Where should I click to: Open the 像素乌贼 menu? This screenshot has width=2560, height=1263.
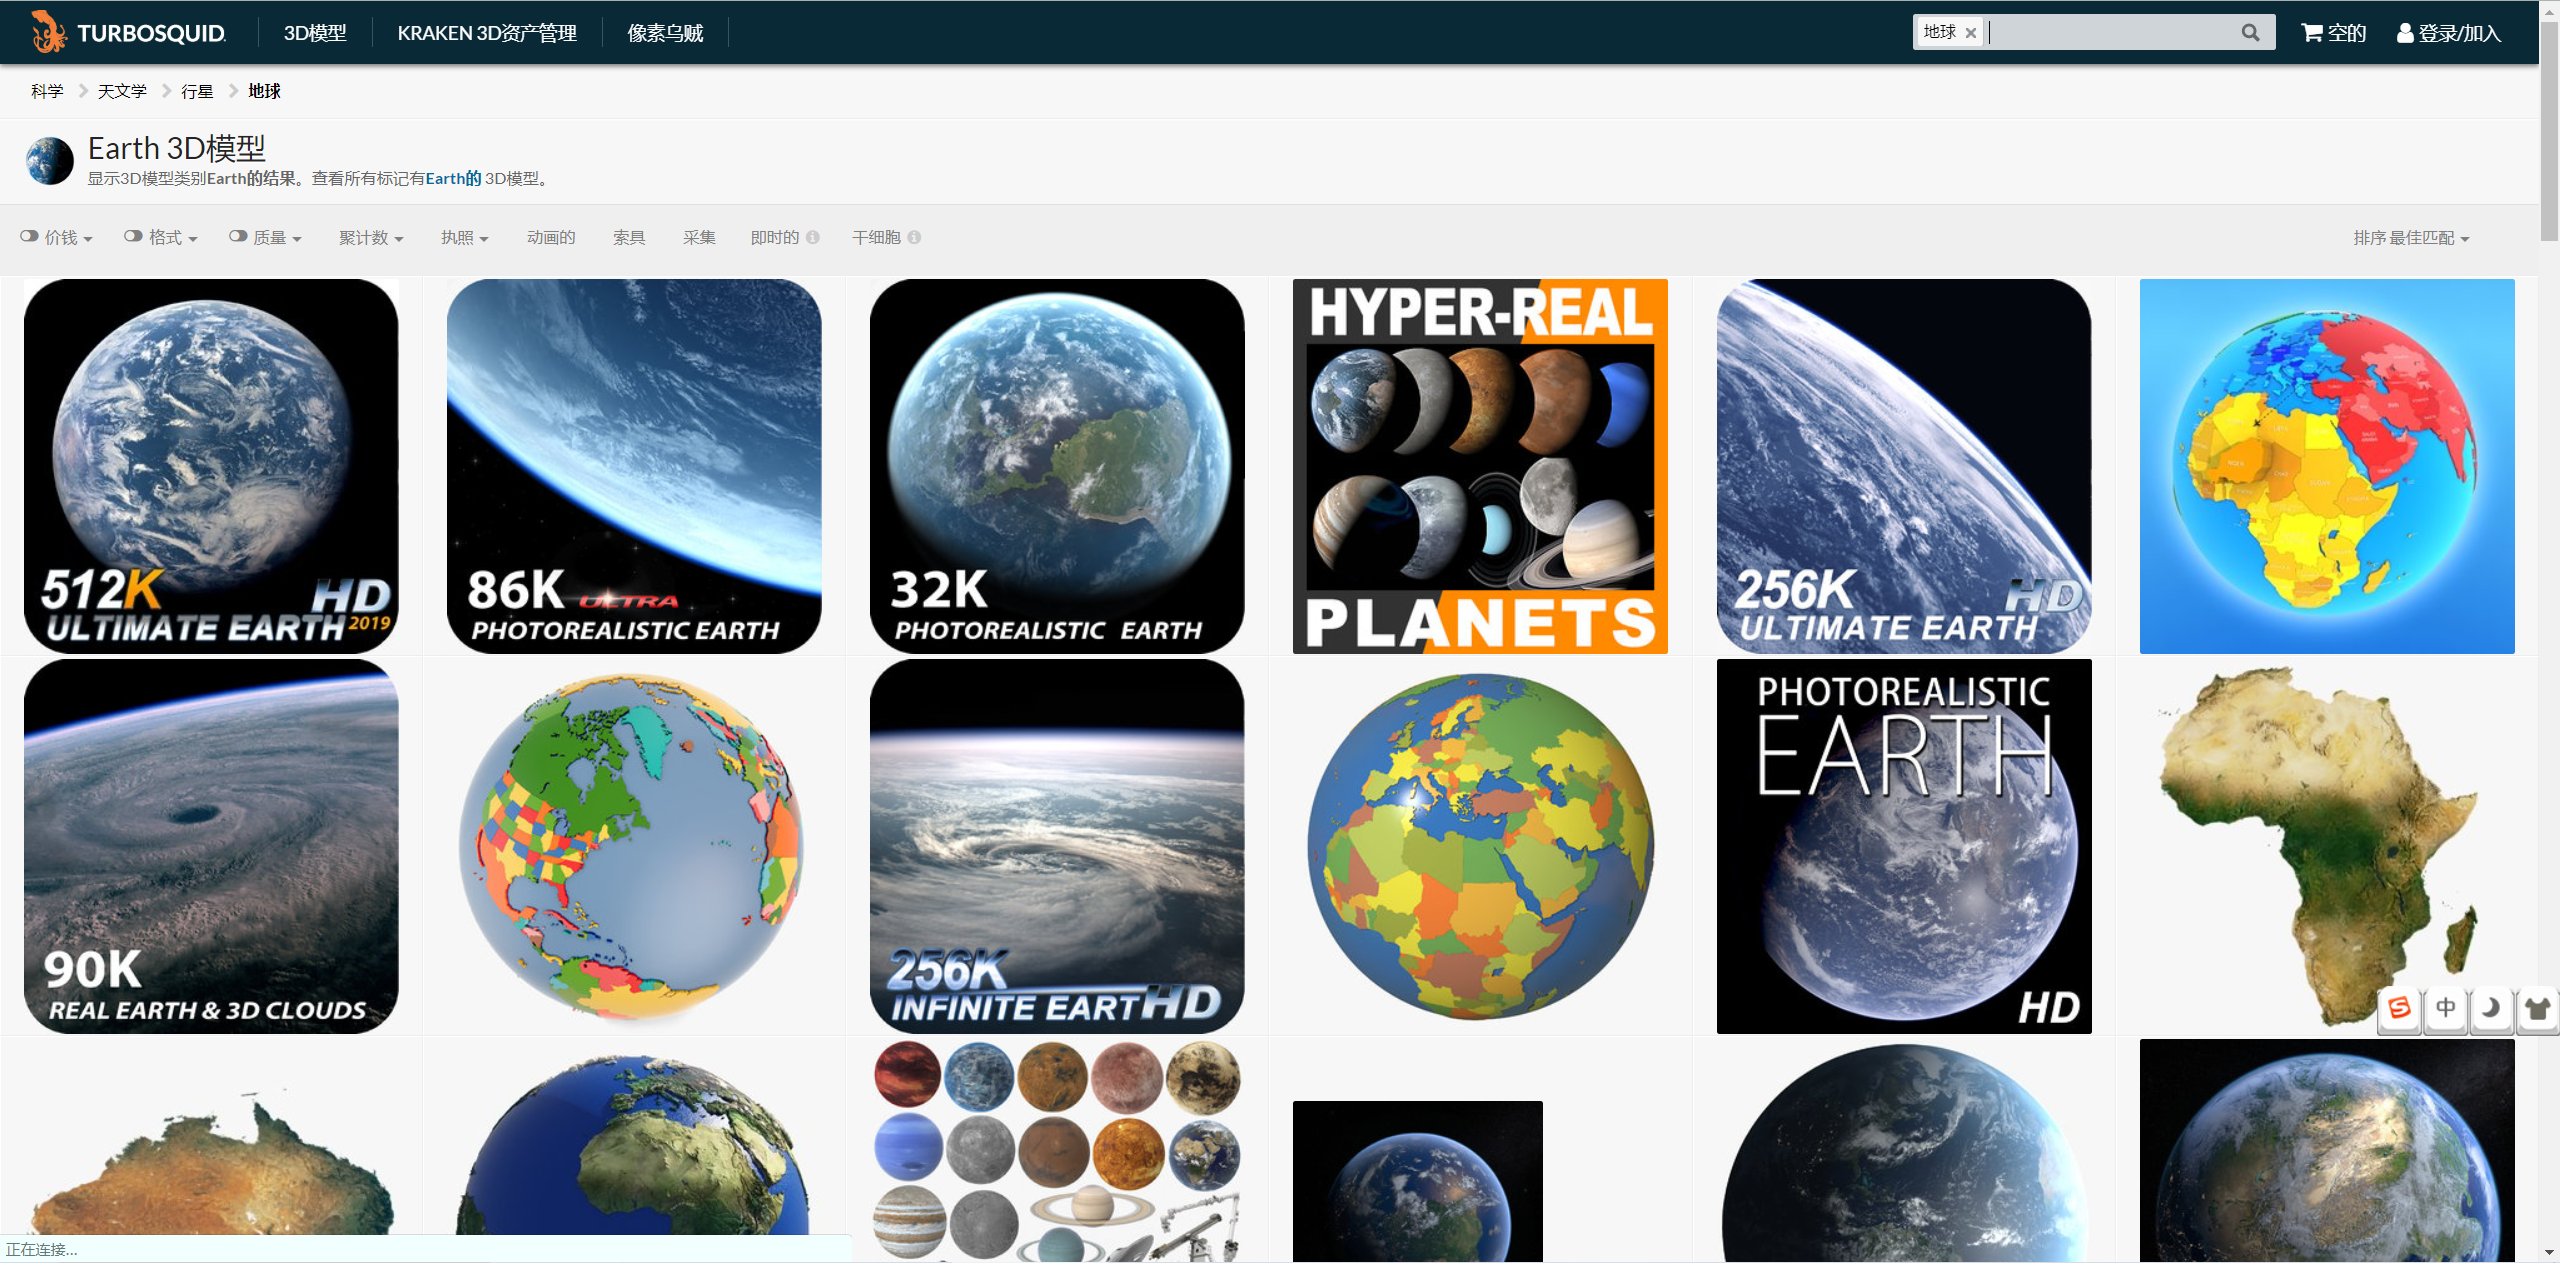tap(665, 33)
